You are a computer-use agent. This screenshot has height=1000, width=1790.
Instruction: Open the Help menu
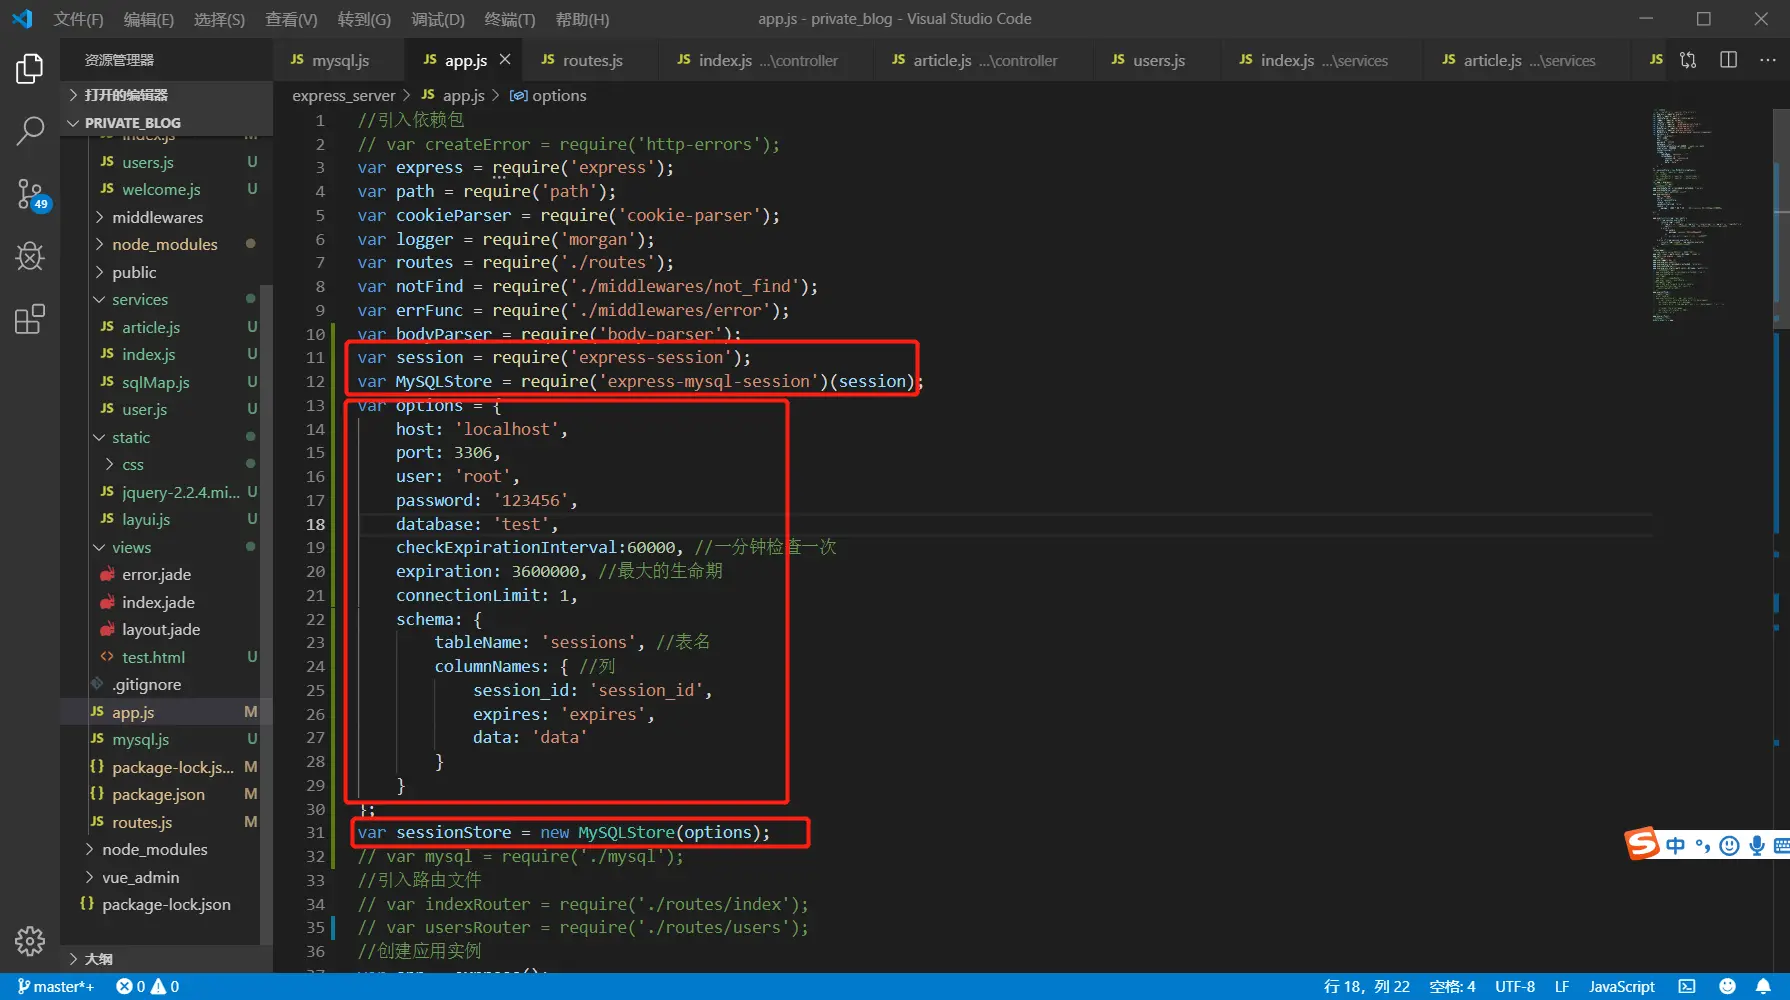click(x=582, y=19)
